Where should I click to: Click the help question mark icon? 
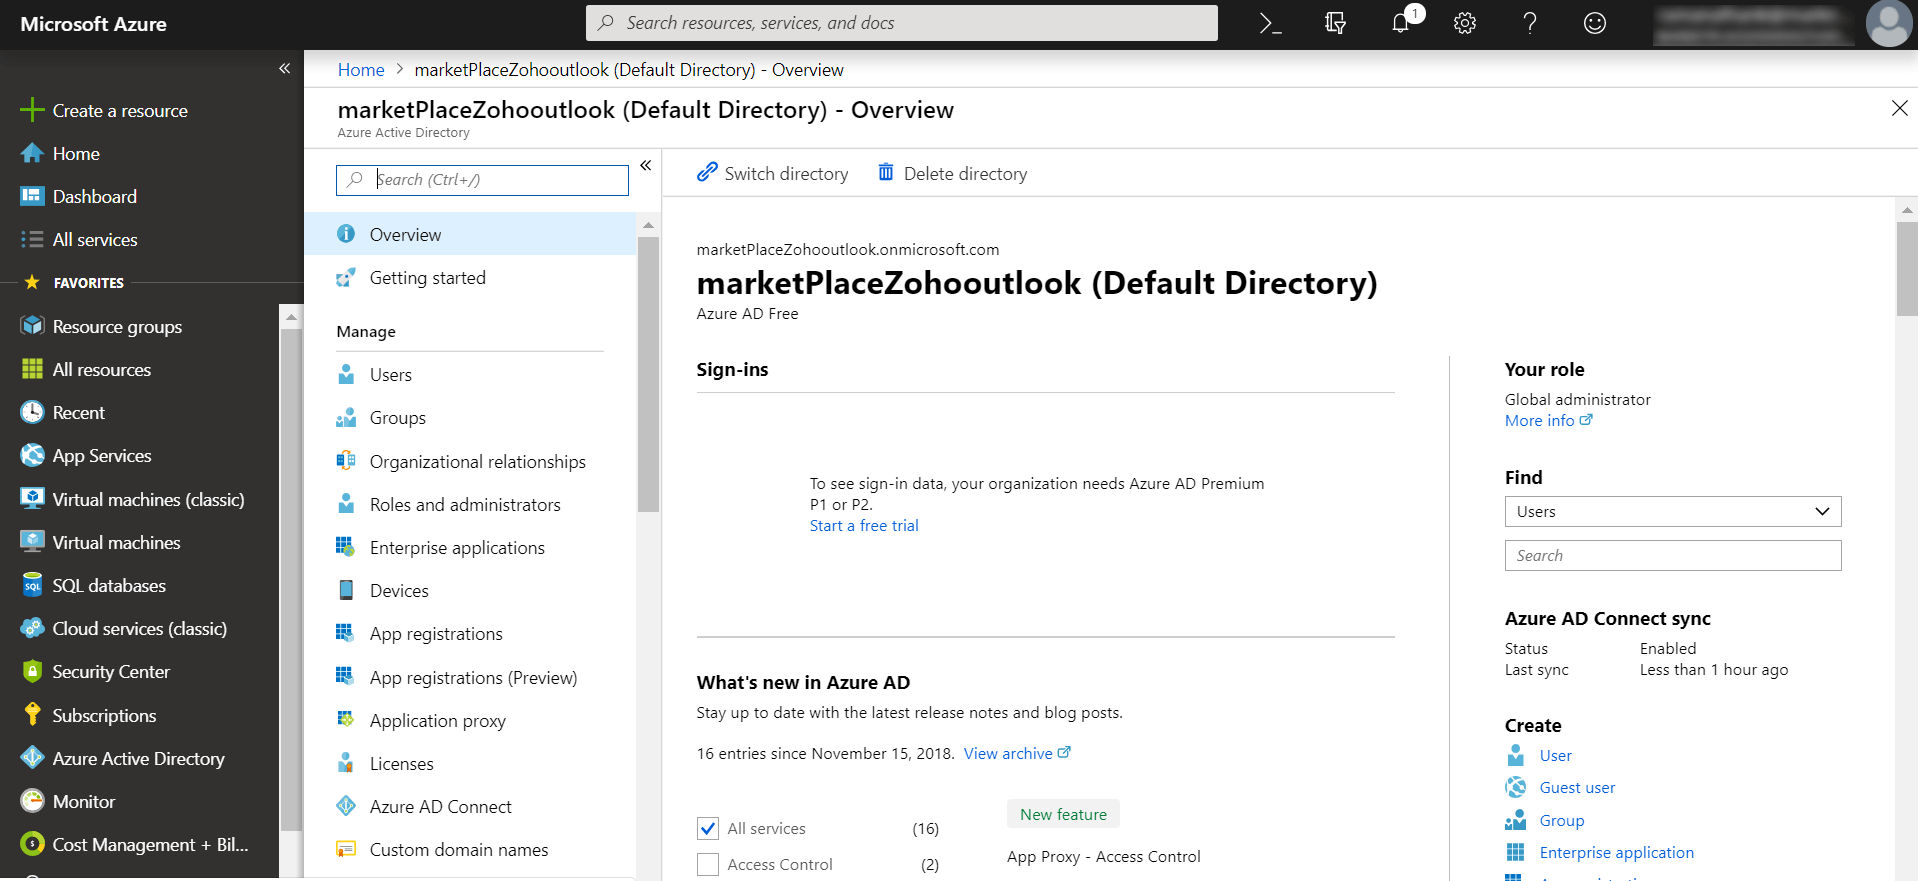(x=1530, y=23)
